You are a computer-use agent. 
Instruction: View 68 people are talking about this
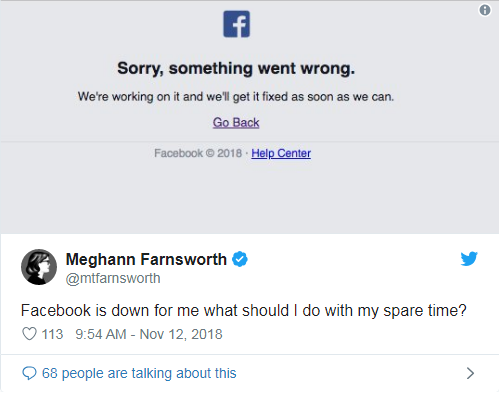tap(139, 373)
